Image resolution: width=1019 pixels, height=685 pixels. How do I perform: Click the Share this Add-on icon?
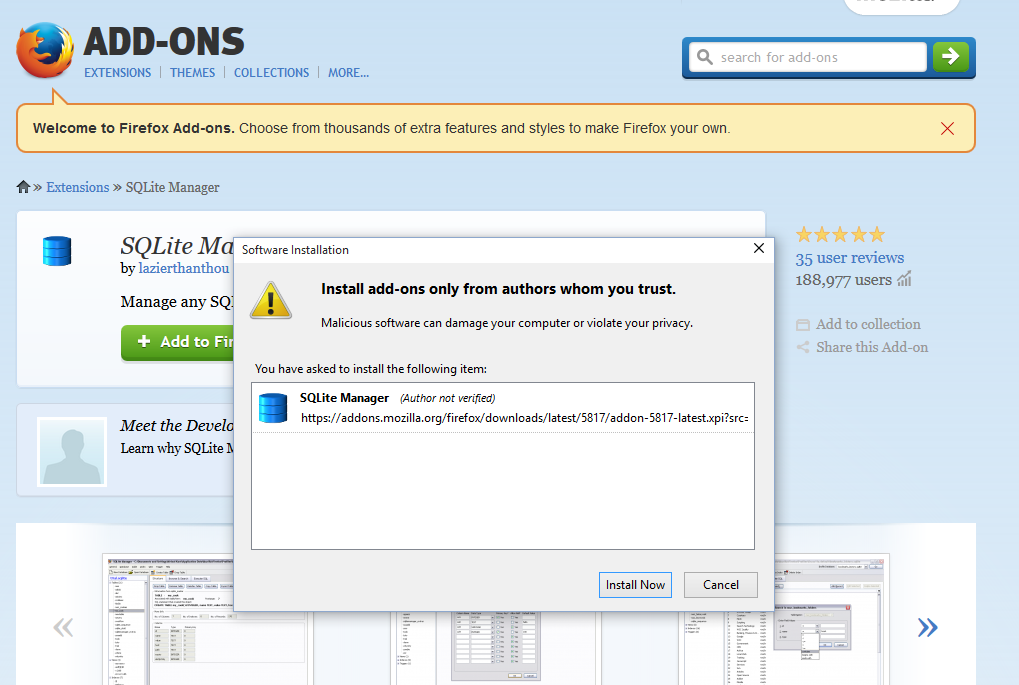[803, 347]
